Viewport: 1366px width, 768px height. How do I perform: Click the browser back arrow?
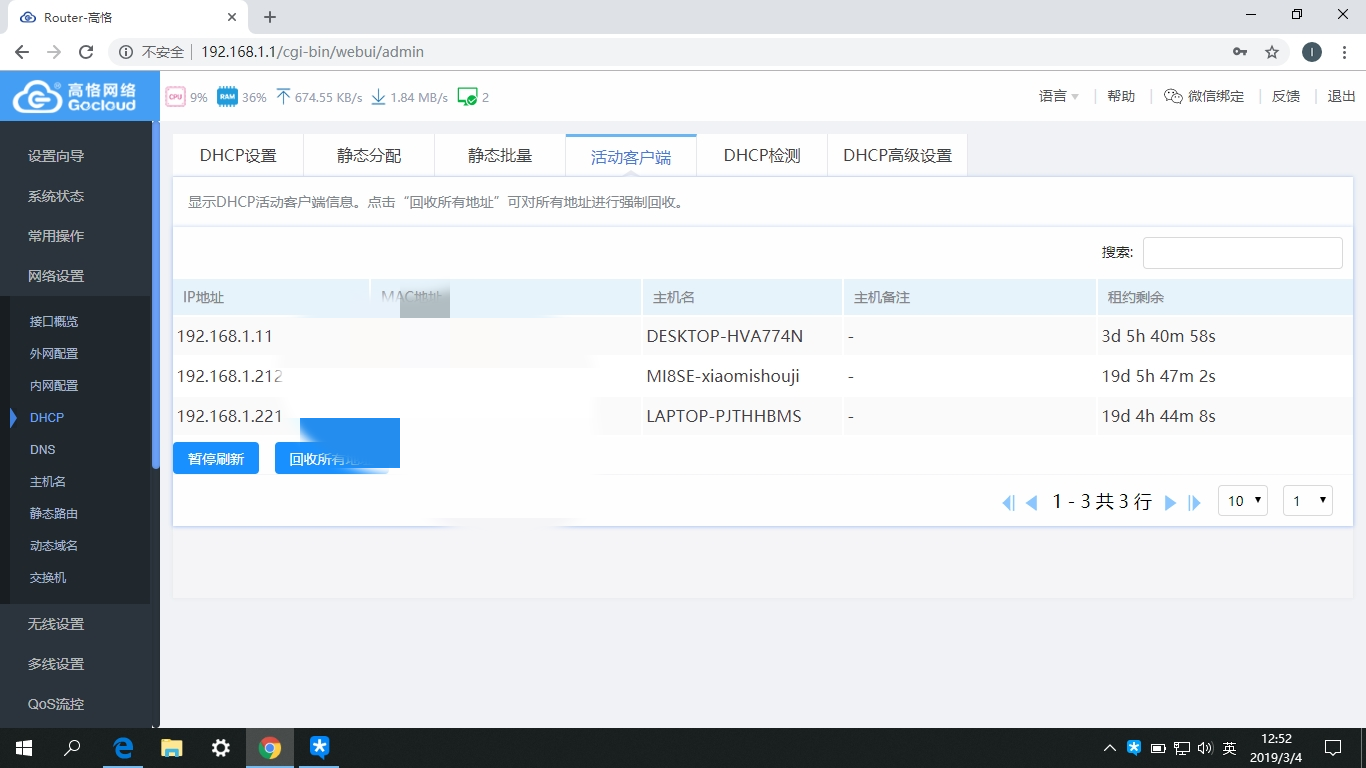[x=22, y=52]
